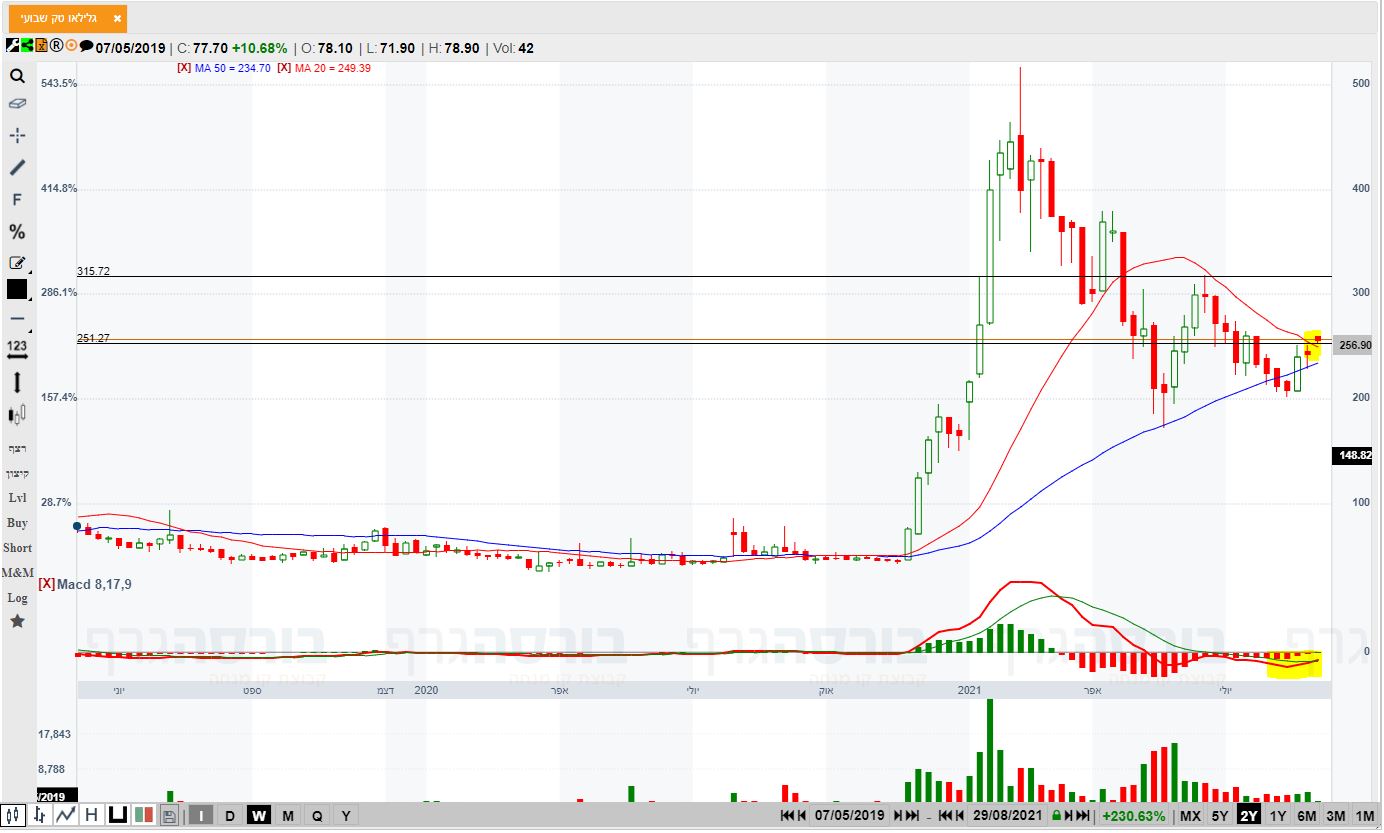Viewport: 1384px width, 833px height.
Task: Set chart range to 6M
Action: click(1307, 816)
